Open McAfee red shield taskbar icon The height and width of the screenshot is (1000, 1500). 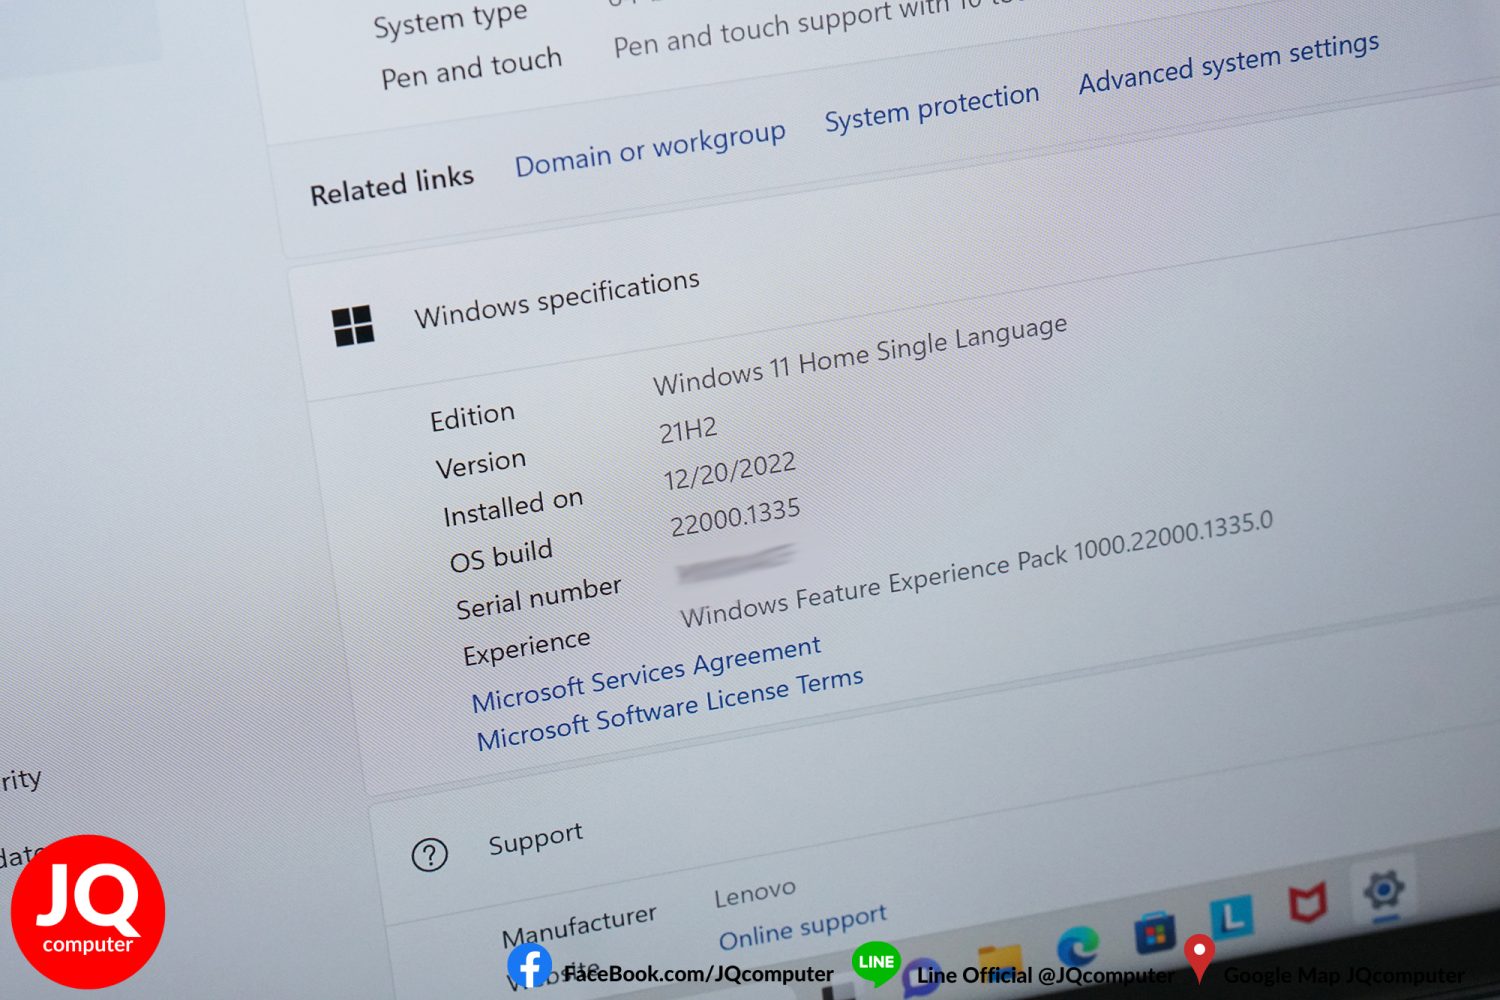(x=1307, y=903)
